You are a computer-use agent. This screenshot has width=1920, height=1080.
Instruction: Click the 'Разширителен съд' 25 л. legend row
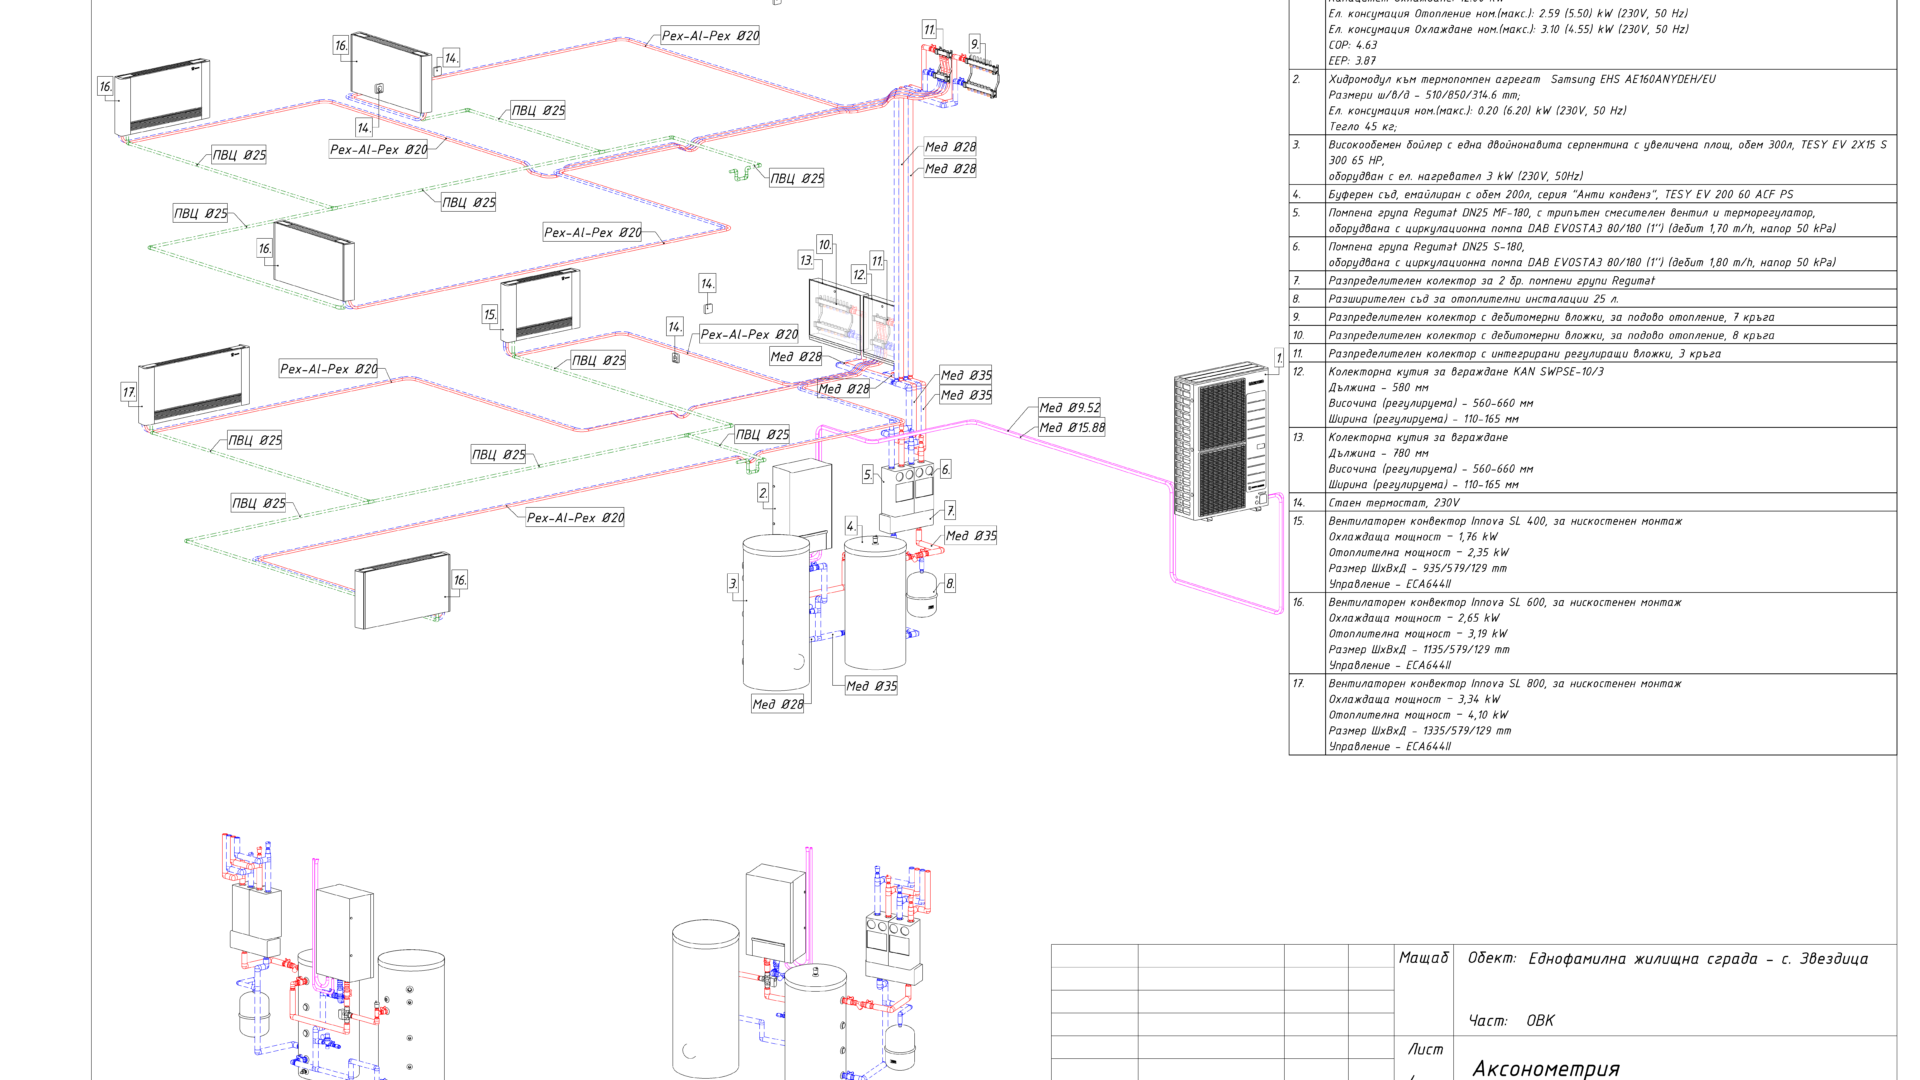coord(1593,299)
